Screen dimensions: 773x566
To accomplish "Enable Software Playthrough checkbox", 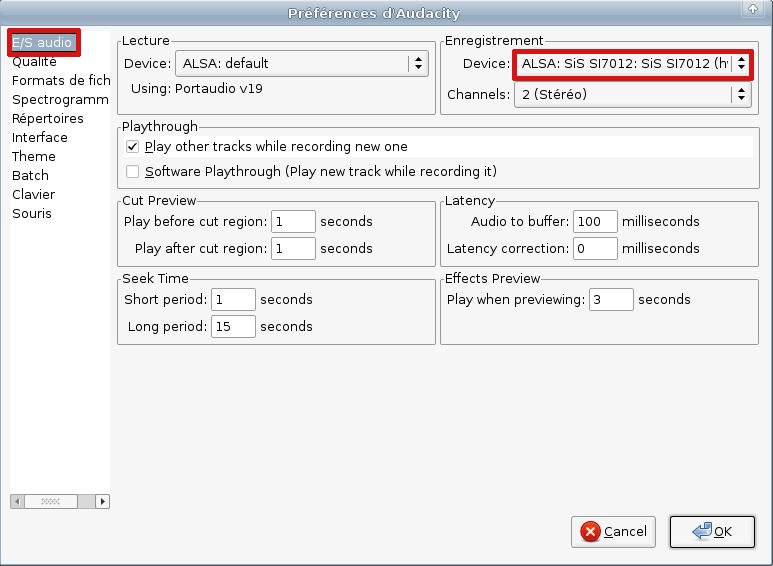I will pyautogui.click(x=133, y=171).
